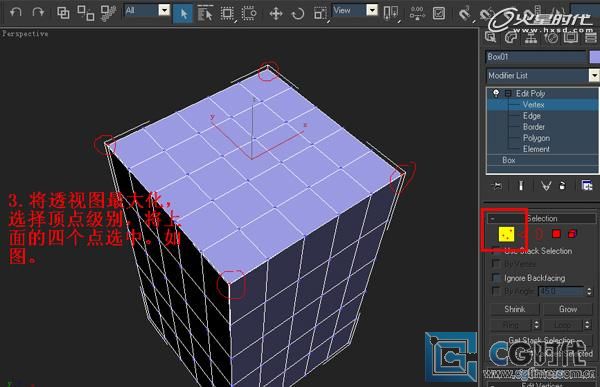This screenshot has width=600, height=387.
Task: Open the All selection filter dropdown
Action: (147, 10)
